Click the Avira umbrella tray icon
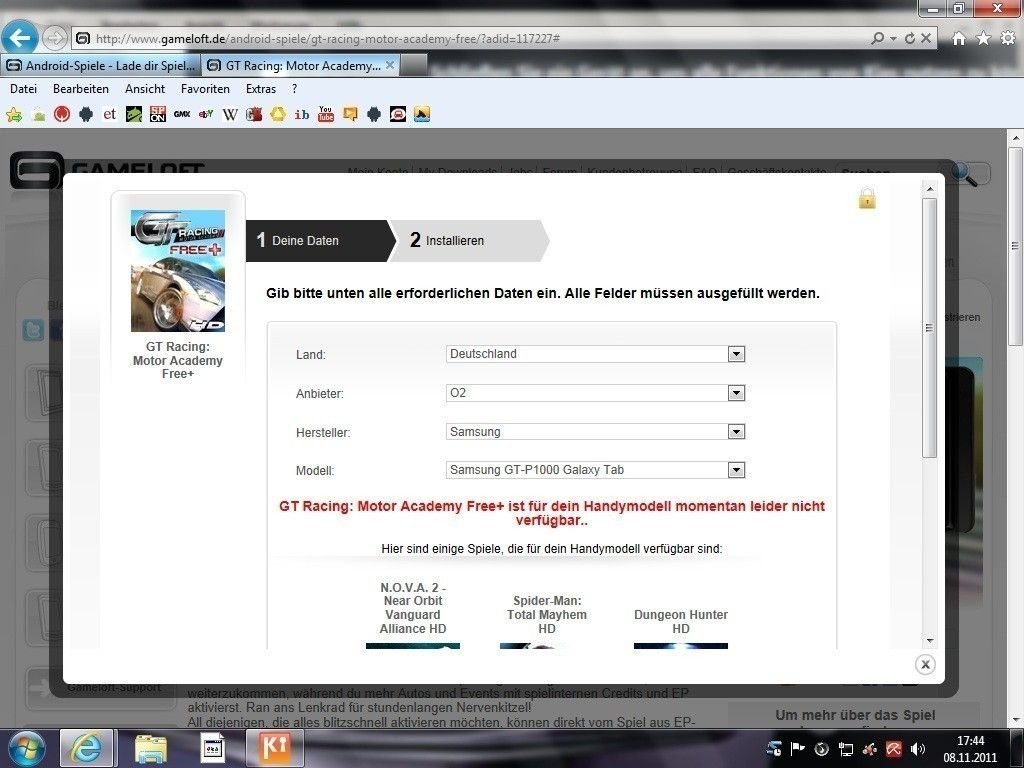 click(893, 749)
